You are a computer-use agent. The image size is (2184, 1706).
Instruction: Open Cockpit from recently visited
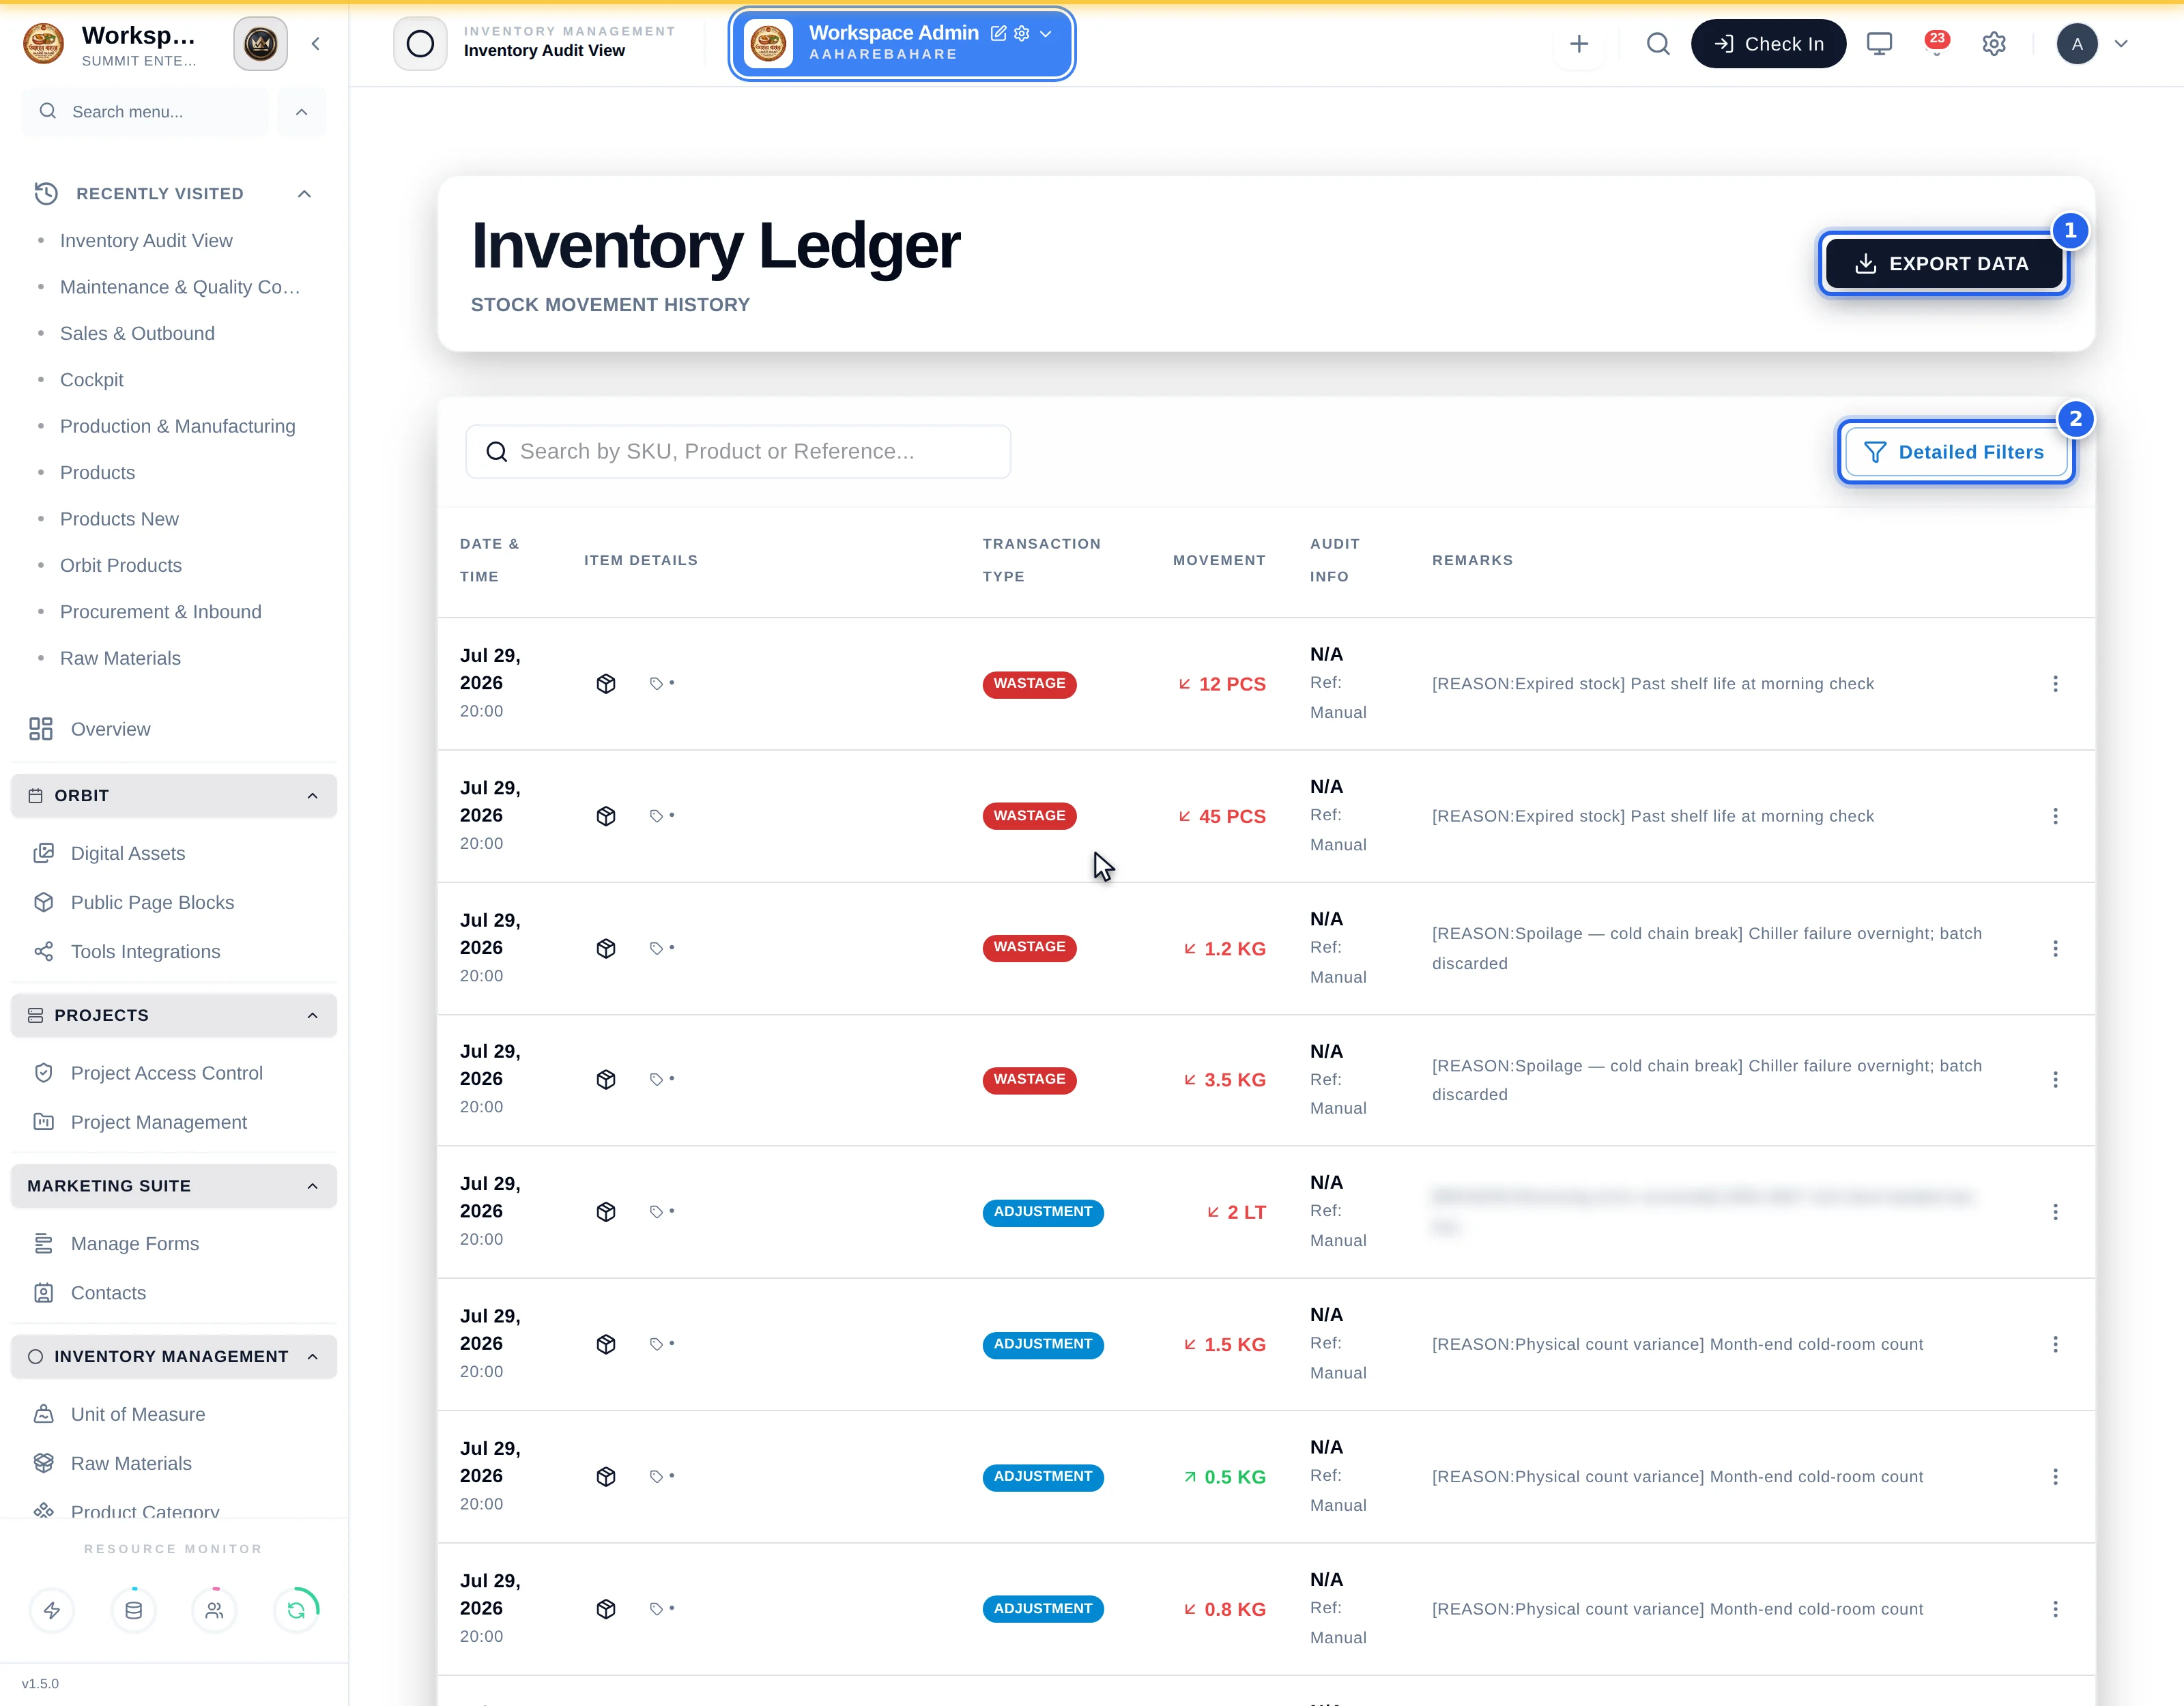click(x=92, y=380)
